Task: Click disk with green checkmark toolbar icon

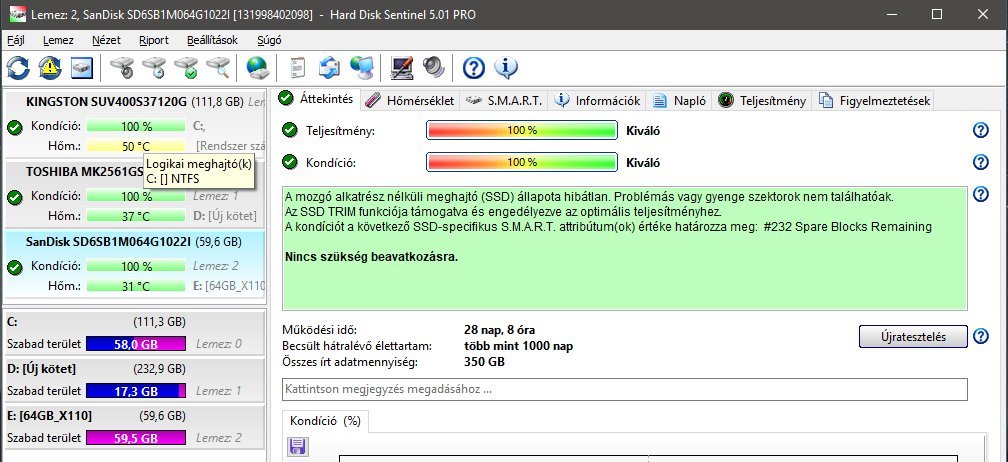Action: (186, 67)
